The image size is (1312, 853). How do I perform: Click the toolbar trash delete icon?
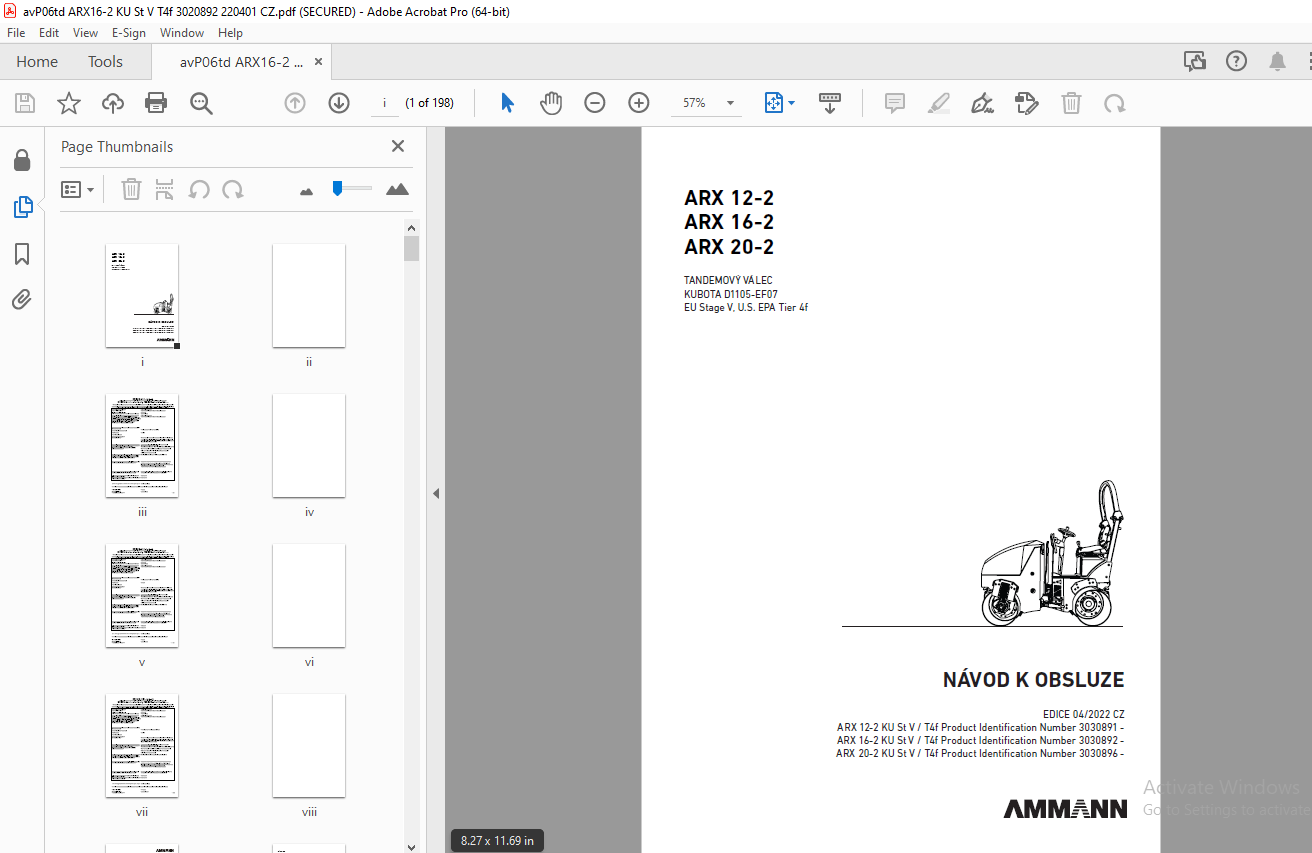tap(1071, 103)
